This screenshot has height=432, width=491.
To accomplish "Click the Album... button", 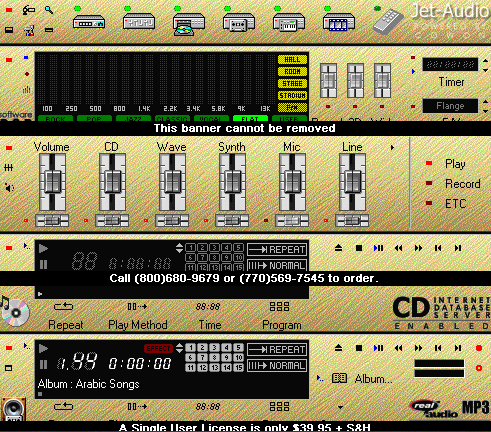I will 373,379.
